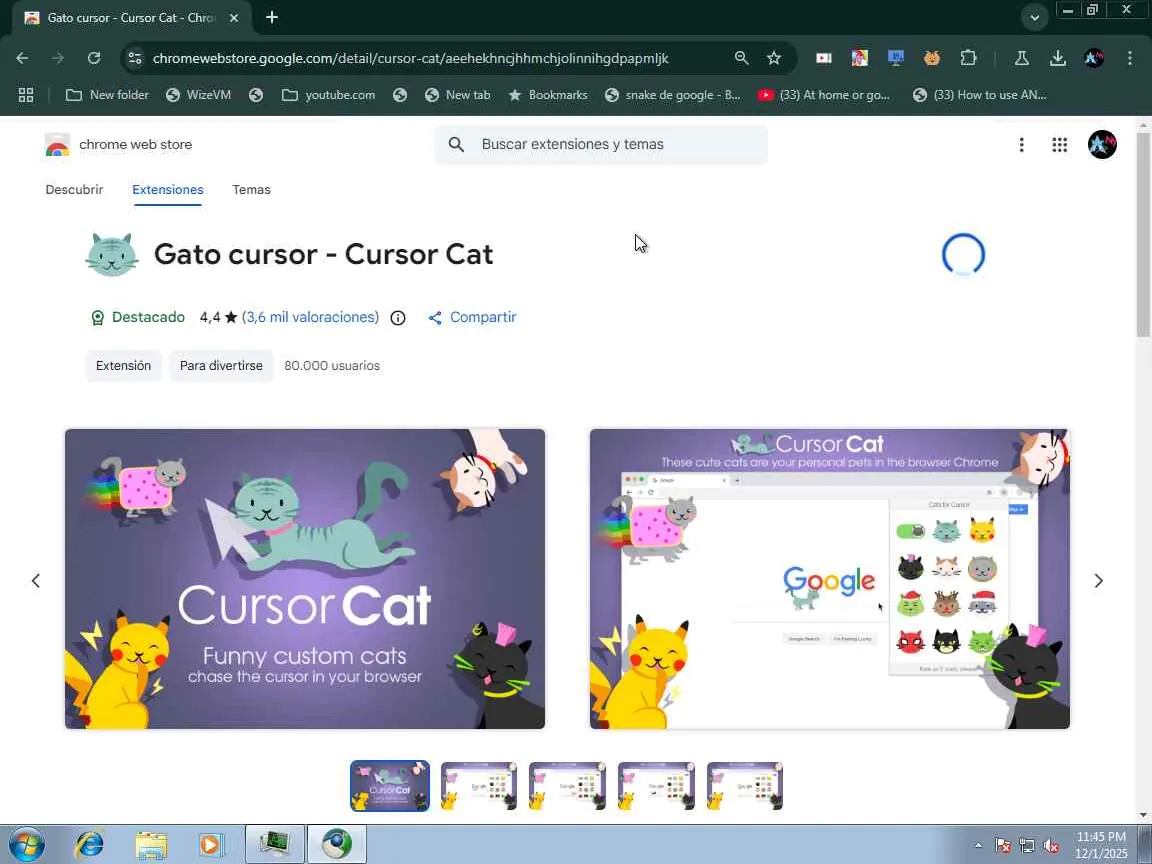Click the taskbar clock showing 11:45 PM

1100,845
